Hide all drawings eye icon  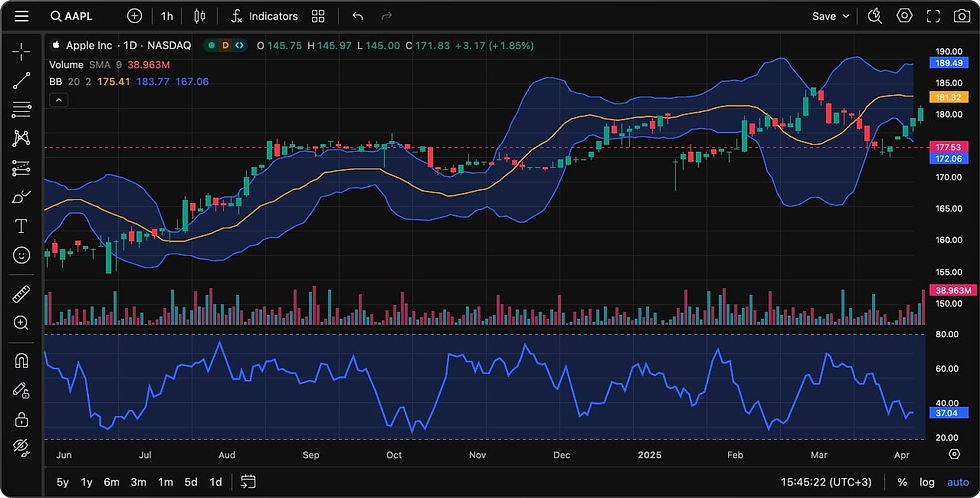coord(21,447)
